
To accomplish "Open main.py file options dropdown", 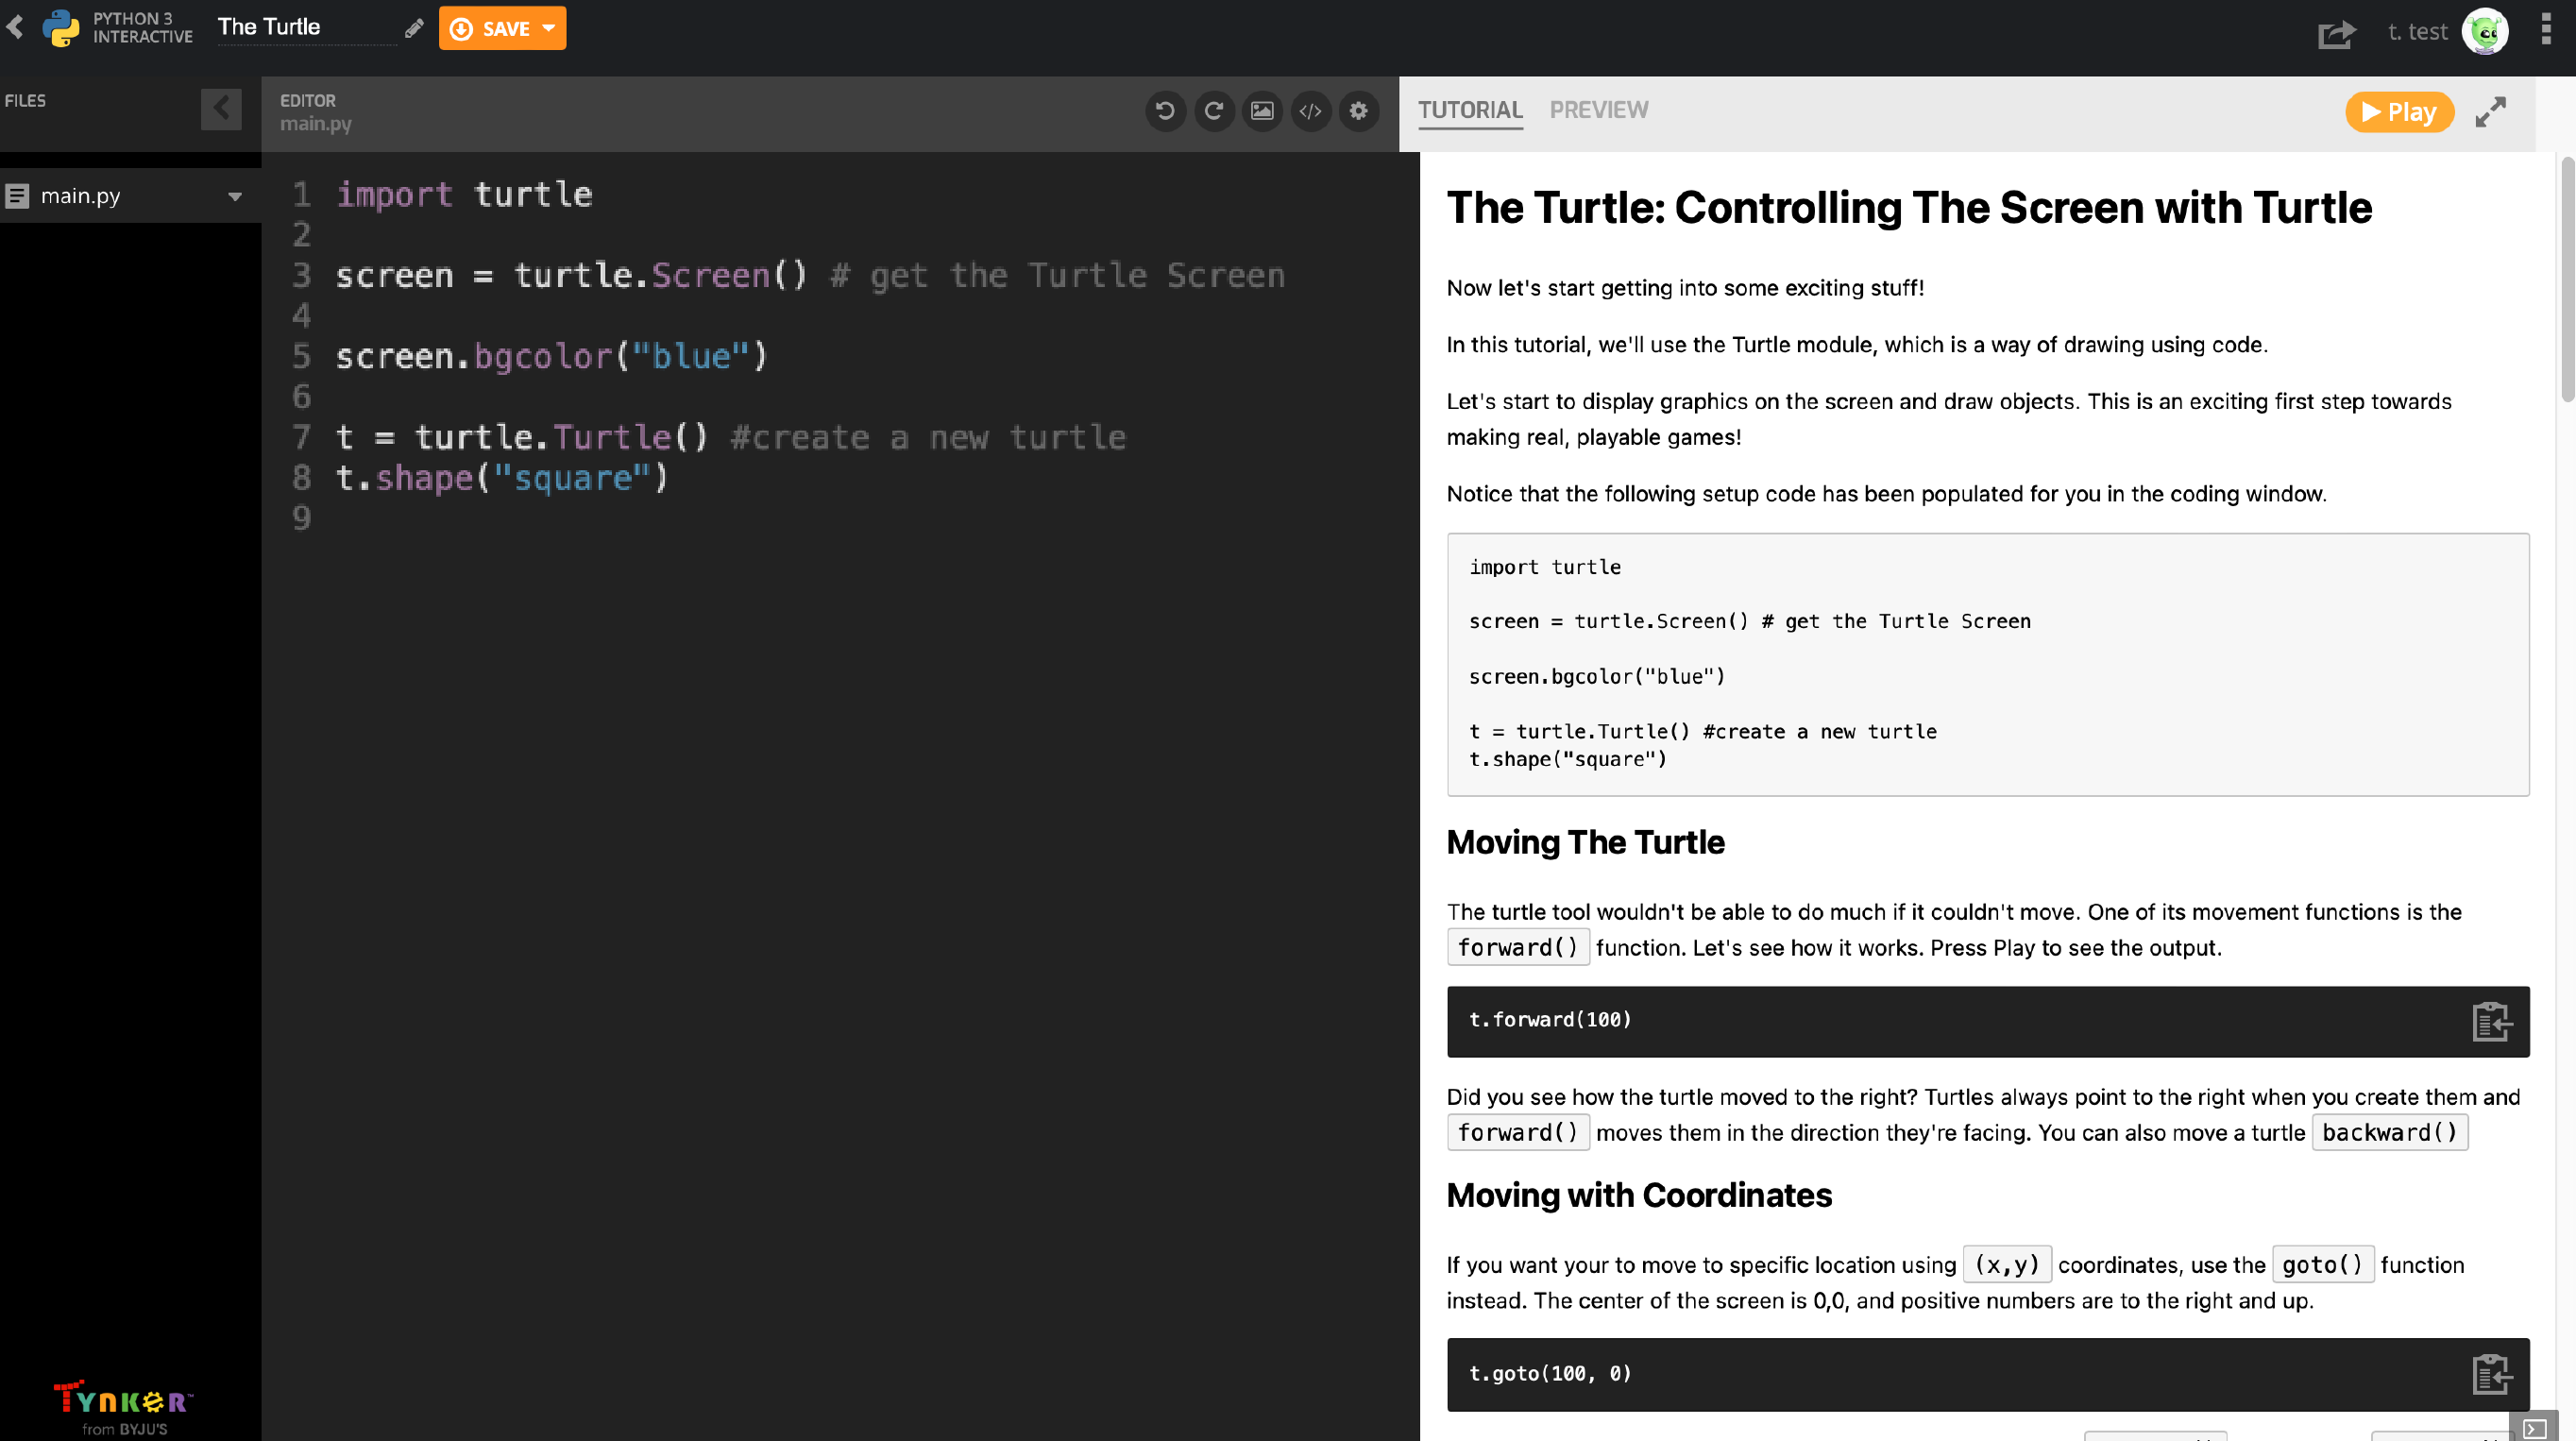I will [235, 196].
